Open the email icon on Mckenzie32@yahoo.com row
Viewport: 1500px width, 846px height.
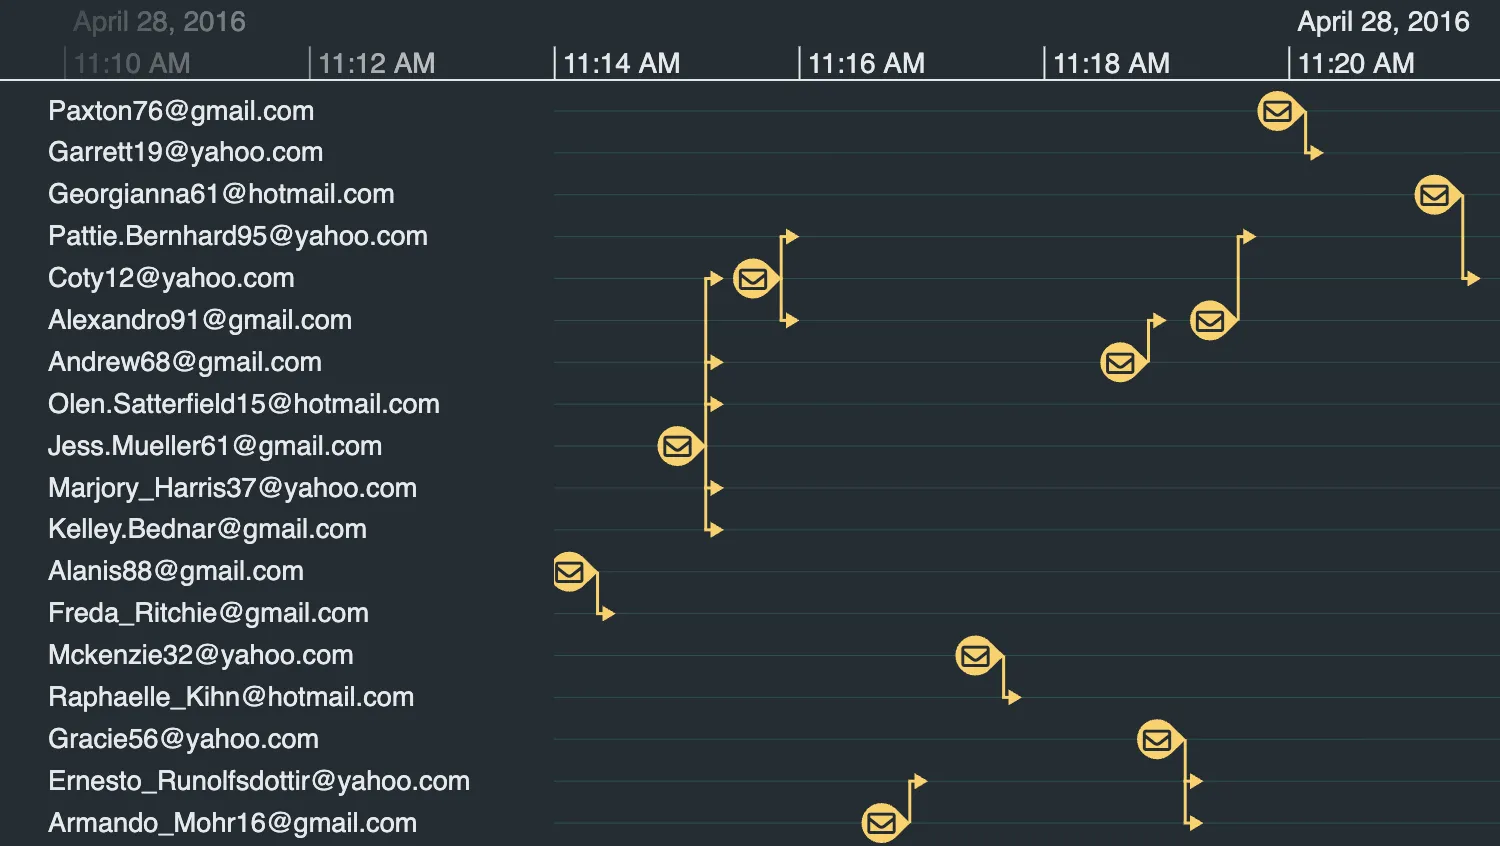click(975, 656)
